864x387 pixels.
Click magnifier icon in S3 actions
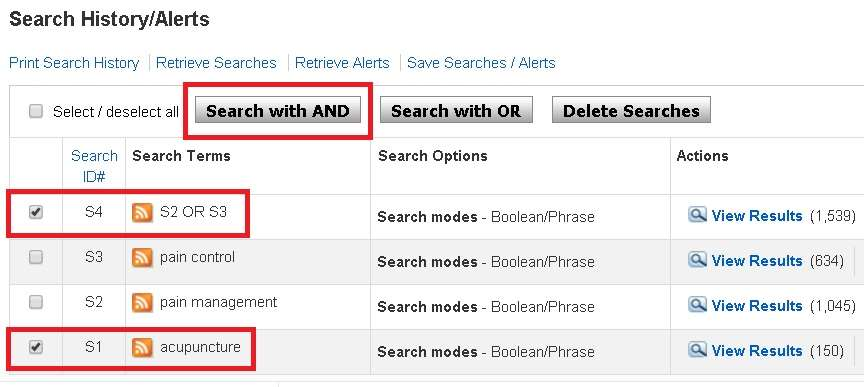pos(697,260)
